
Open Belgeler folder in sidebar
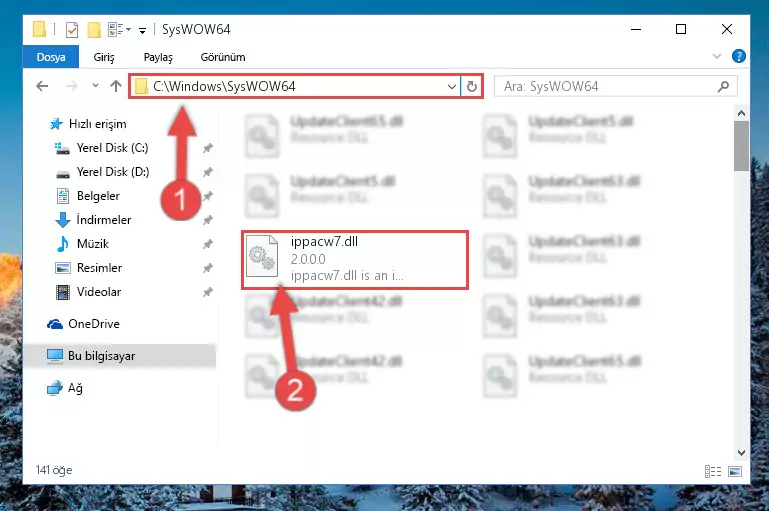(98, 196)
